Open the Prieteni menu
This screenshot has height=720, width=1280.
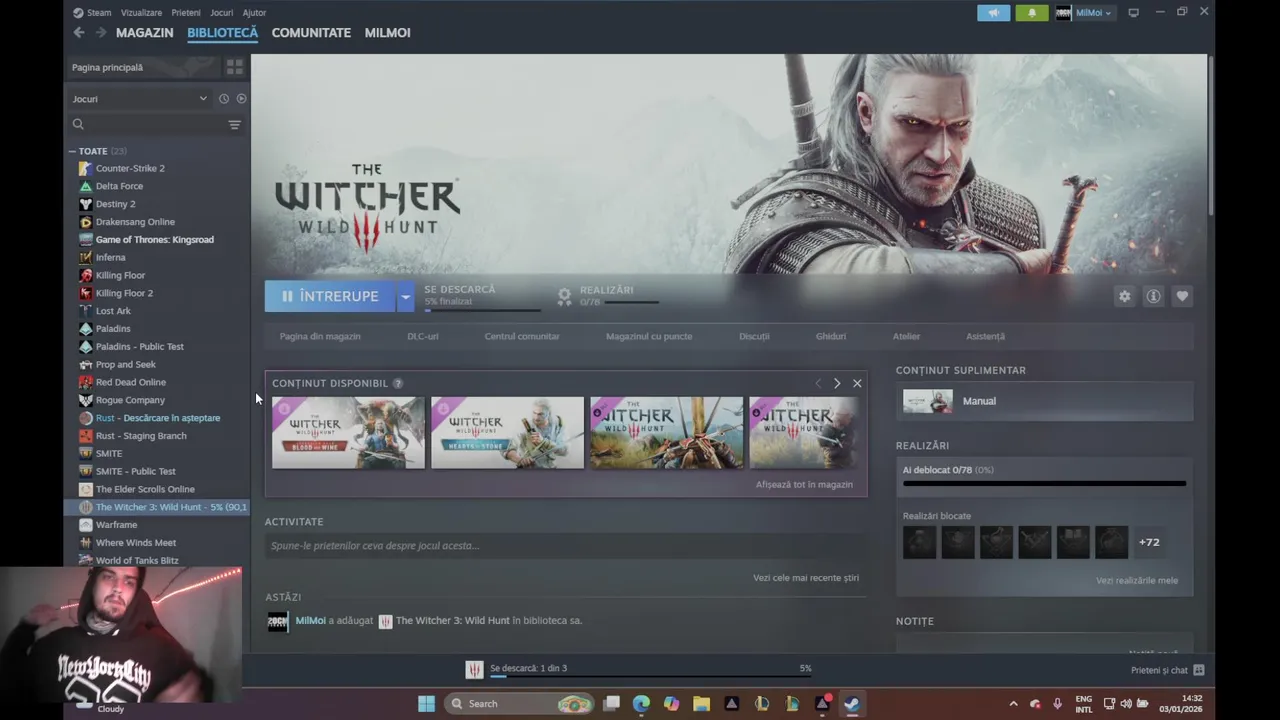pyautogui.click(x=186, y=13)
